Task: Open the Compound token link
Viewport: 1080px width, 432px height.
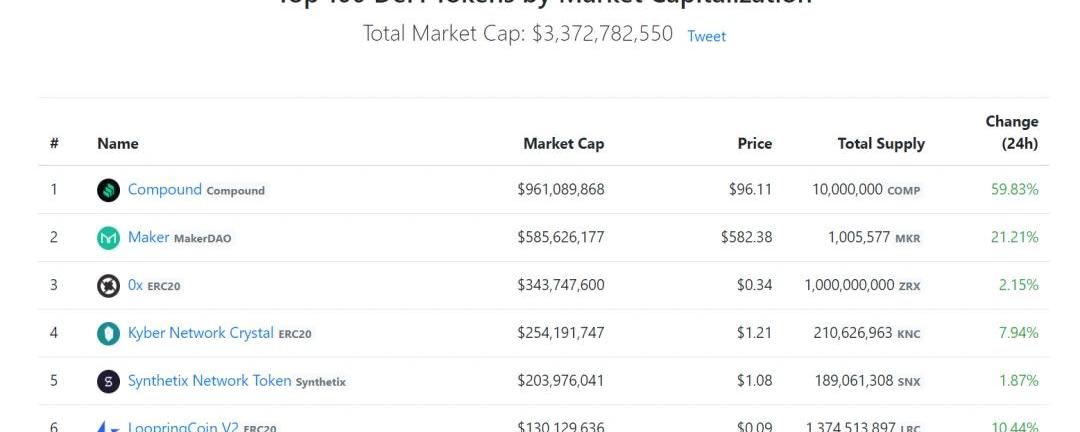Action: [165, 189]
